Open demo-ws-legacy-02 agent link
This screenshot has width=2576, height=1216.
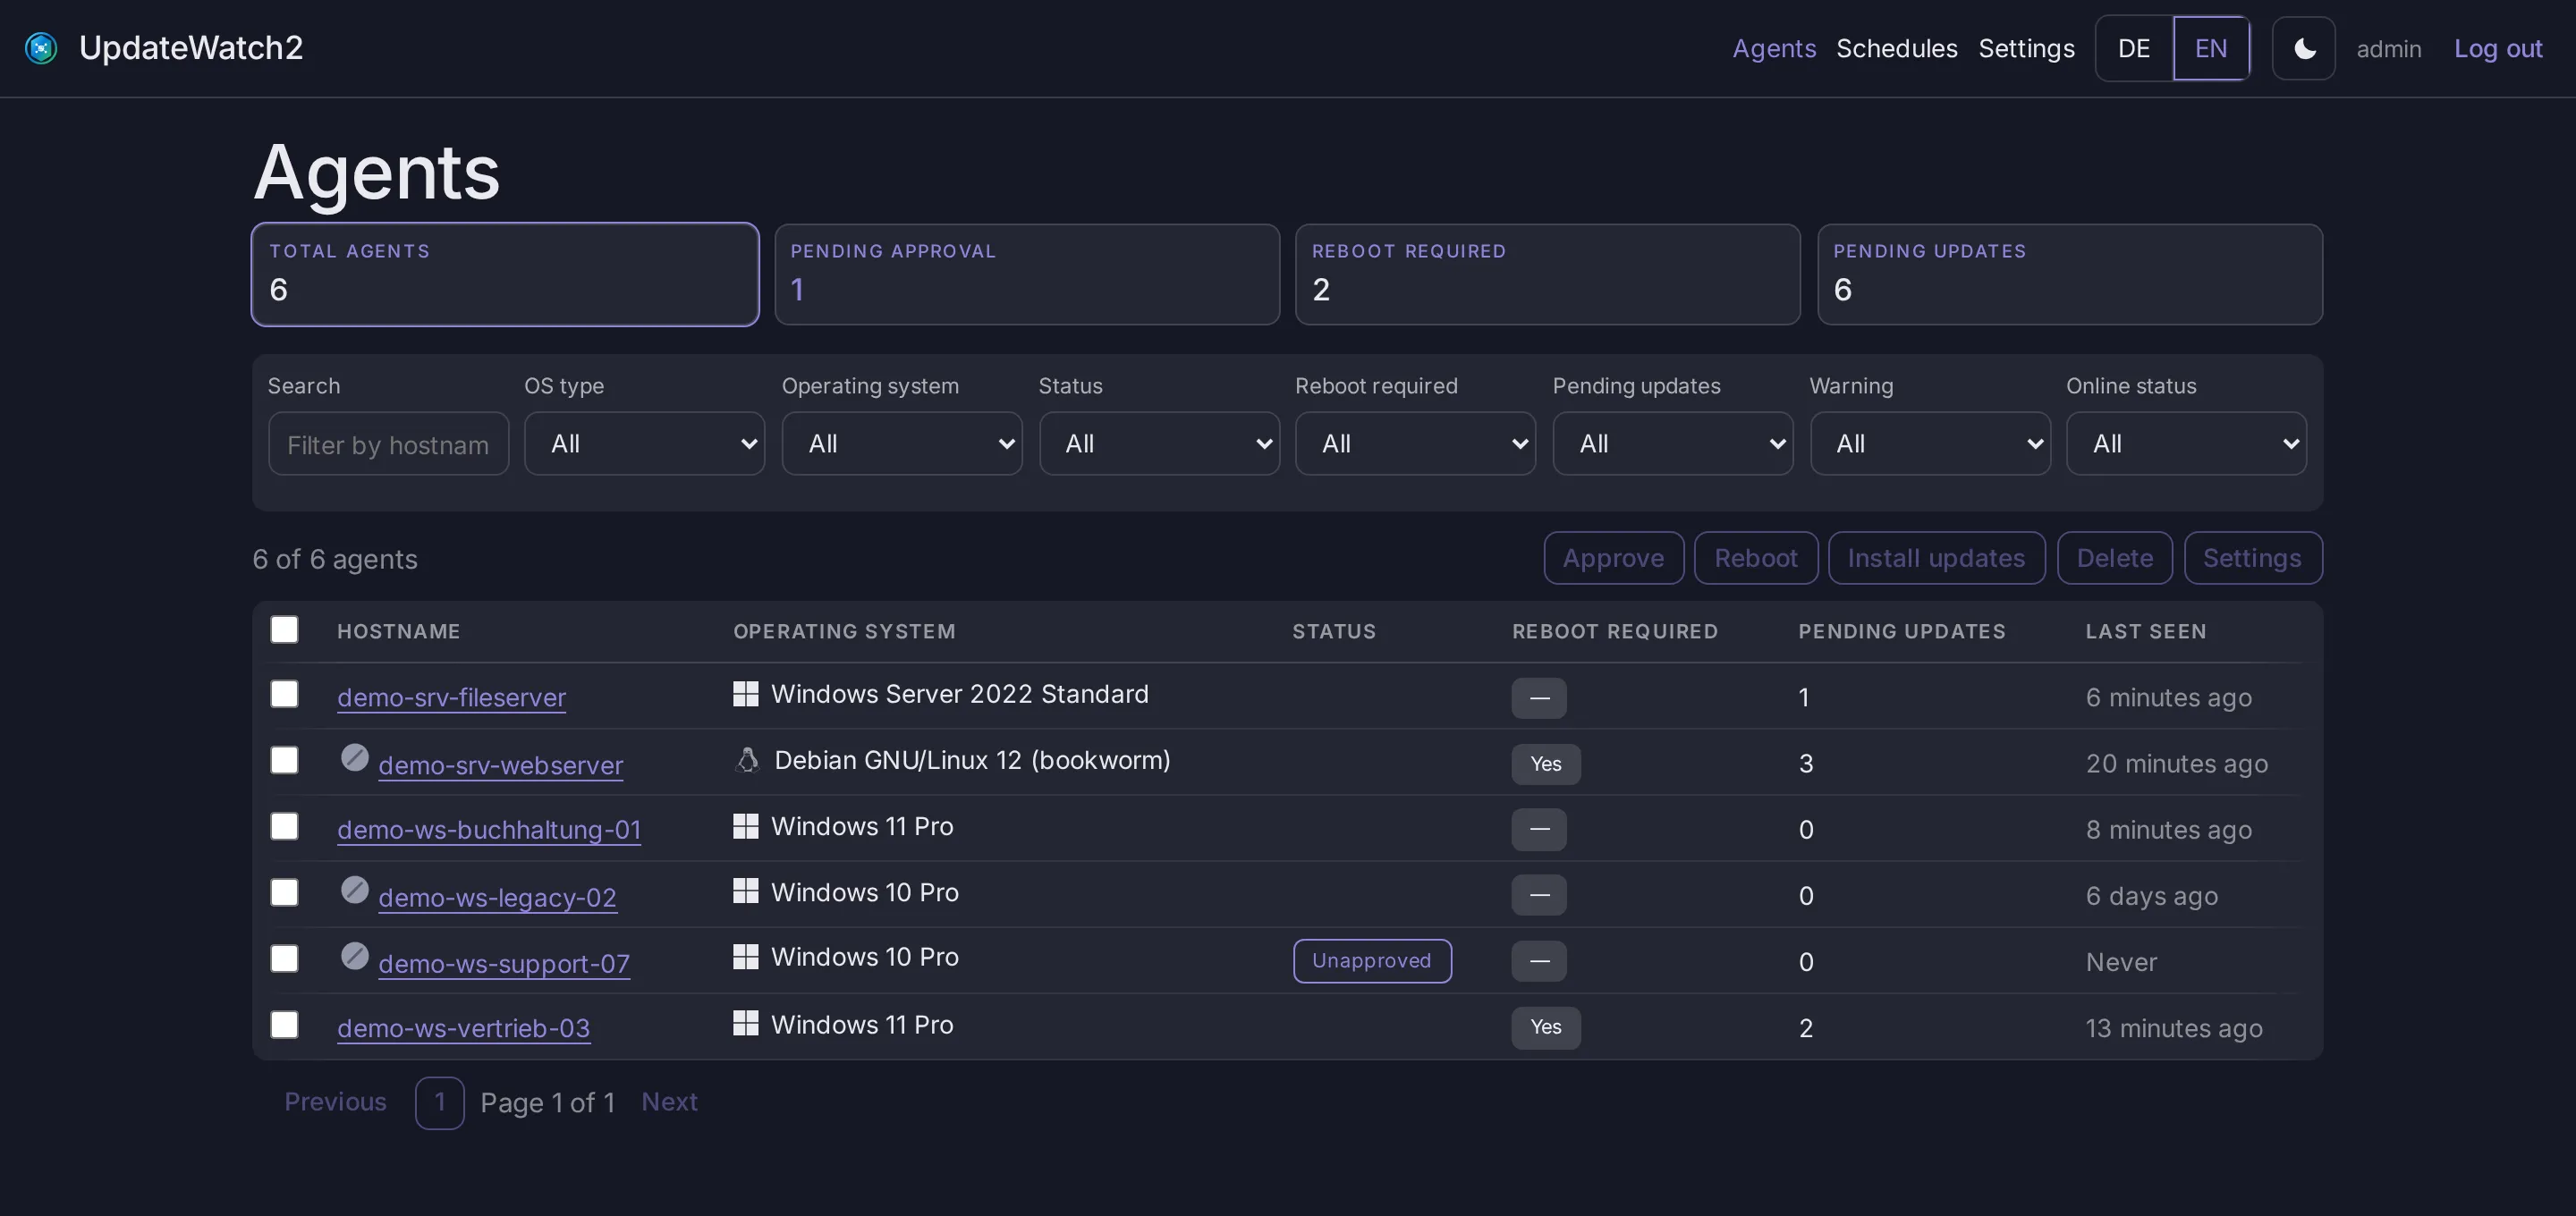(498, 897)
